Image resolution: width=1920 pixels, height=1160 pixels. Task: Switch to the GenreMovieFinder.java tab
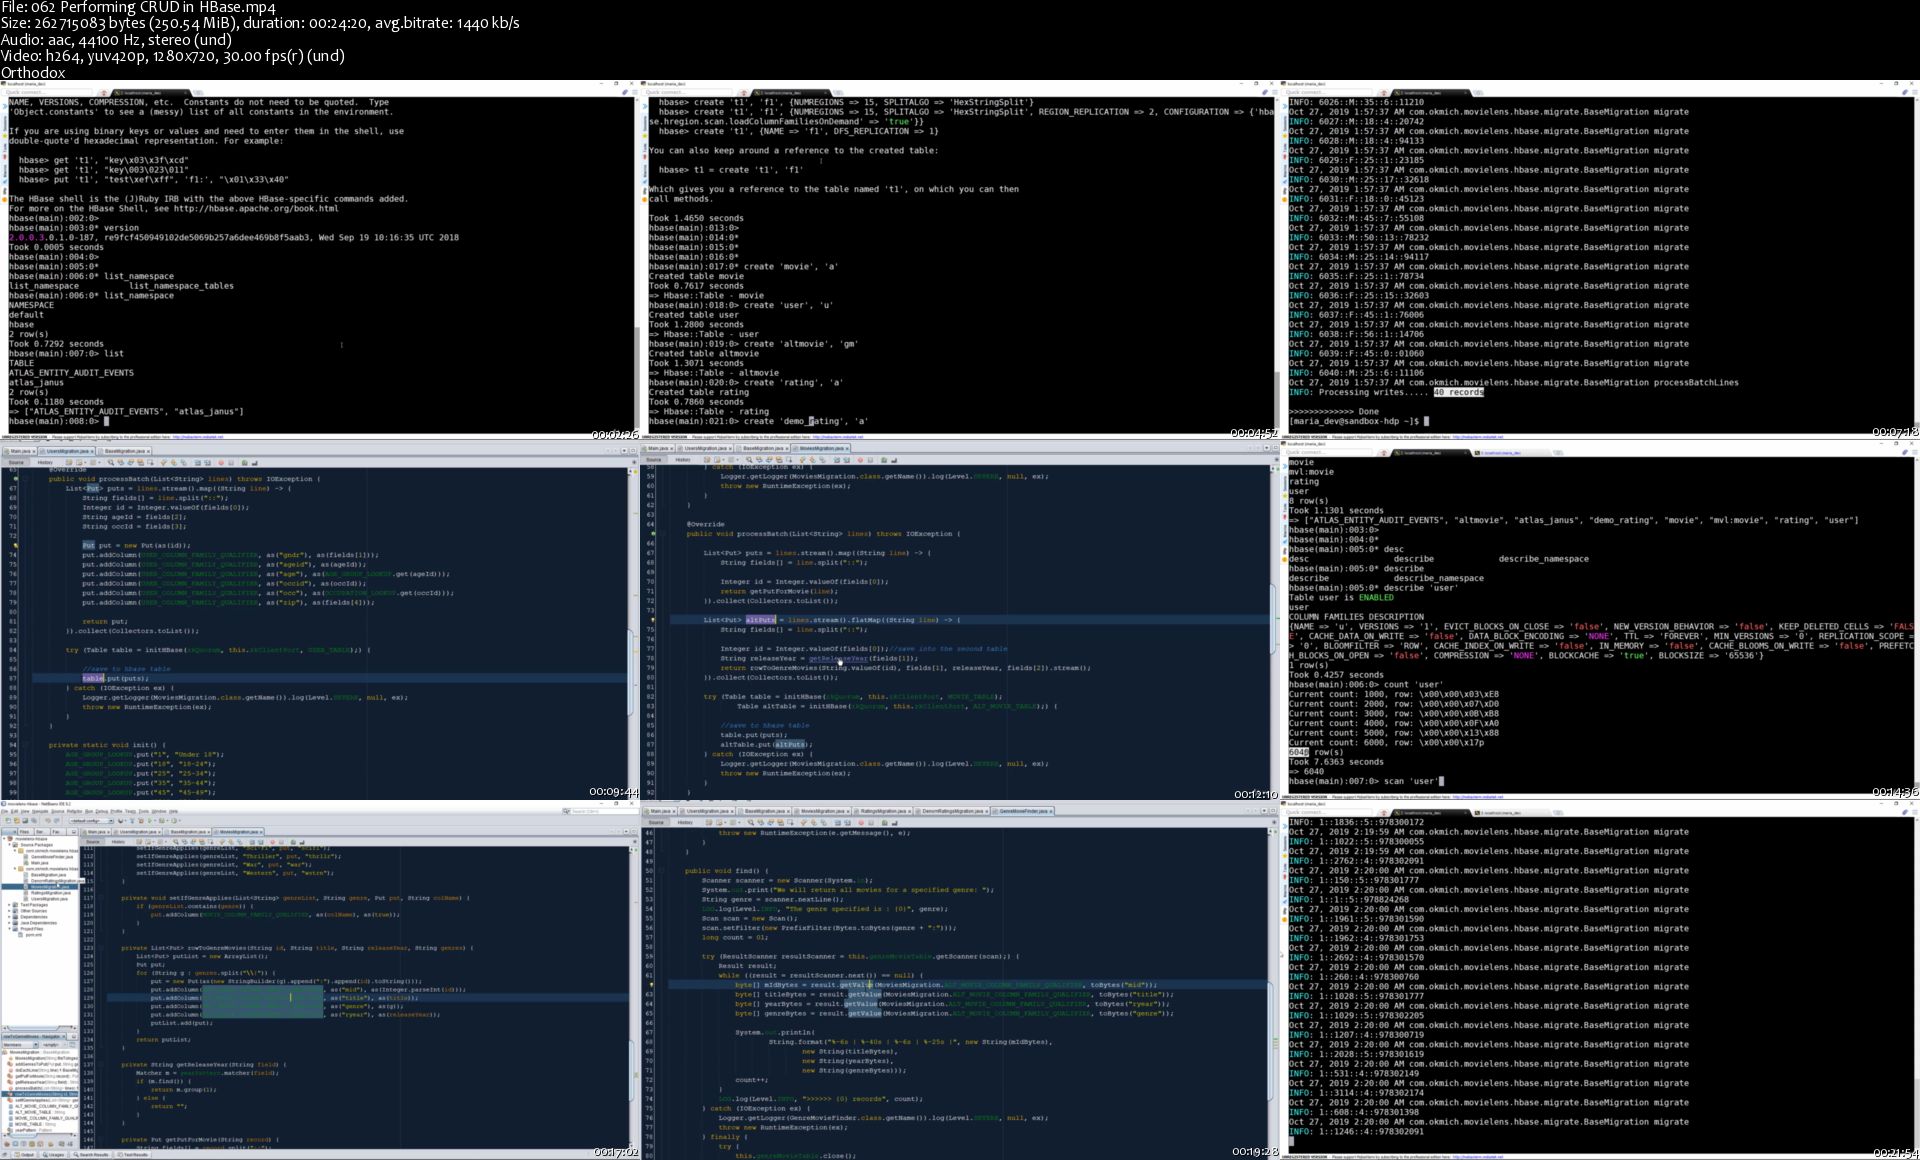pyautogui.click(x=1024, y=811)
